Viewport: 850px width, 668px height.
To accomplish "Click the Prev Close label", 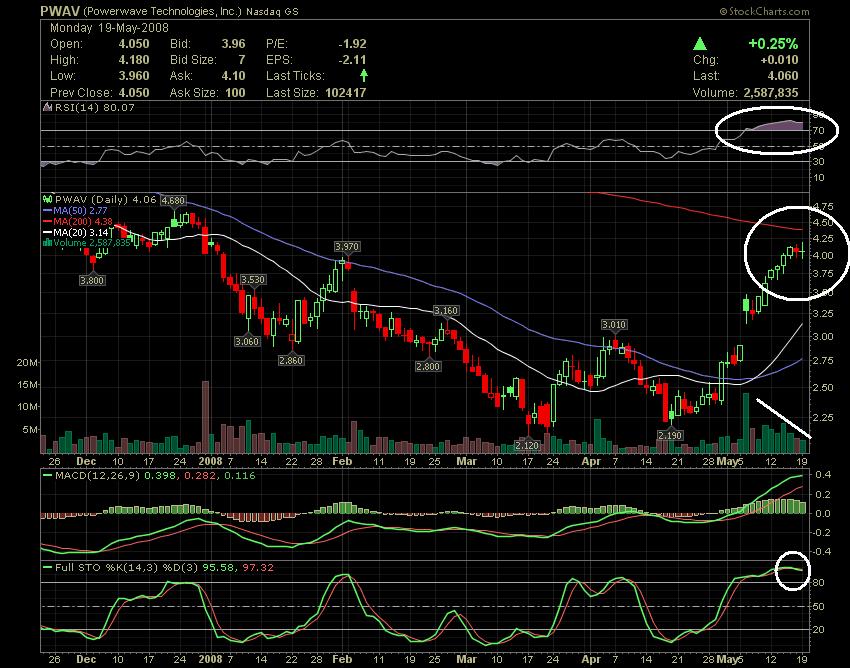I will [80, 92].
